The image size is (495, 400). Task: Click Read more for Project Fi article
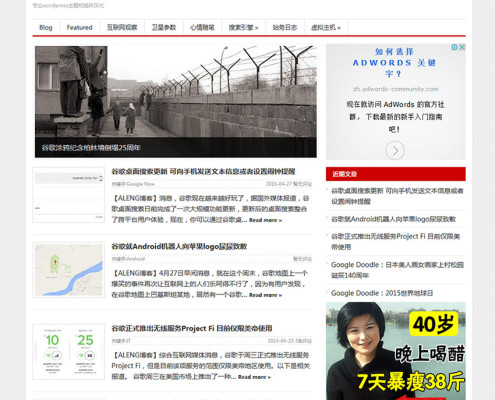coord(254,377)
